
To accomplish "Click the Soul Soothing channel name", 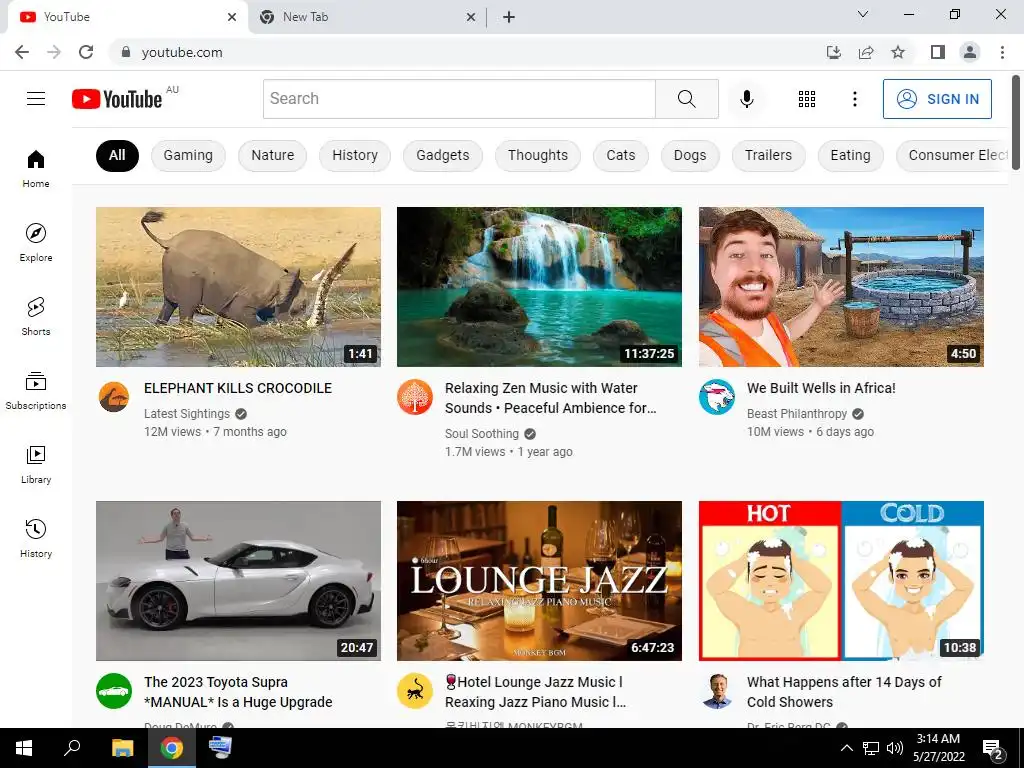I will click(481, 434).
